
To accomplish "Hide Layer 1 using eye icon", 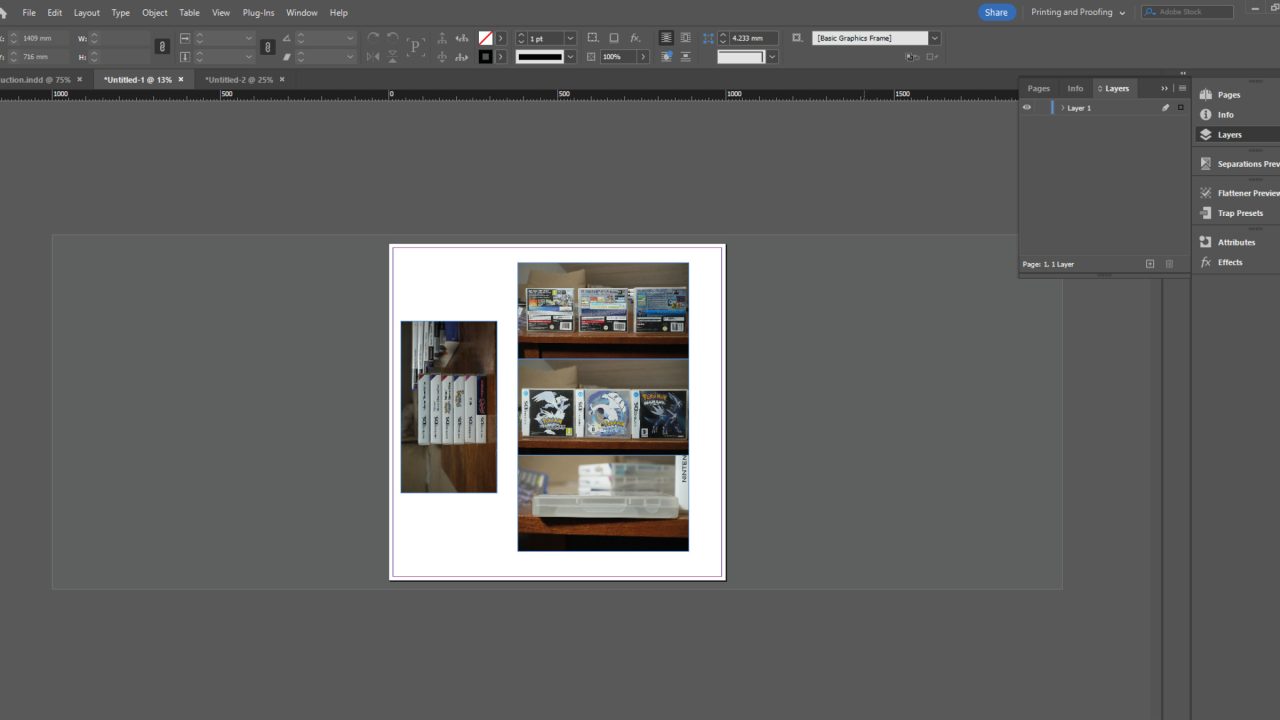I will [1027, 108].
